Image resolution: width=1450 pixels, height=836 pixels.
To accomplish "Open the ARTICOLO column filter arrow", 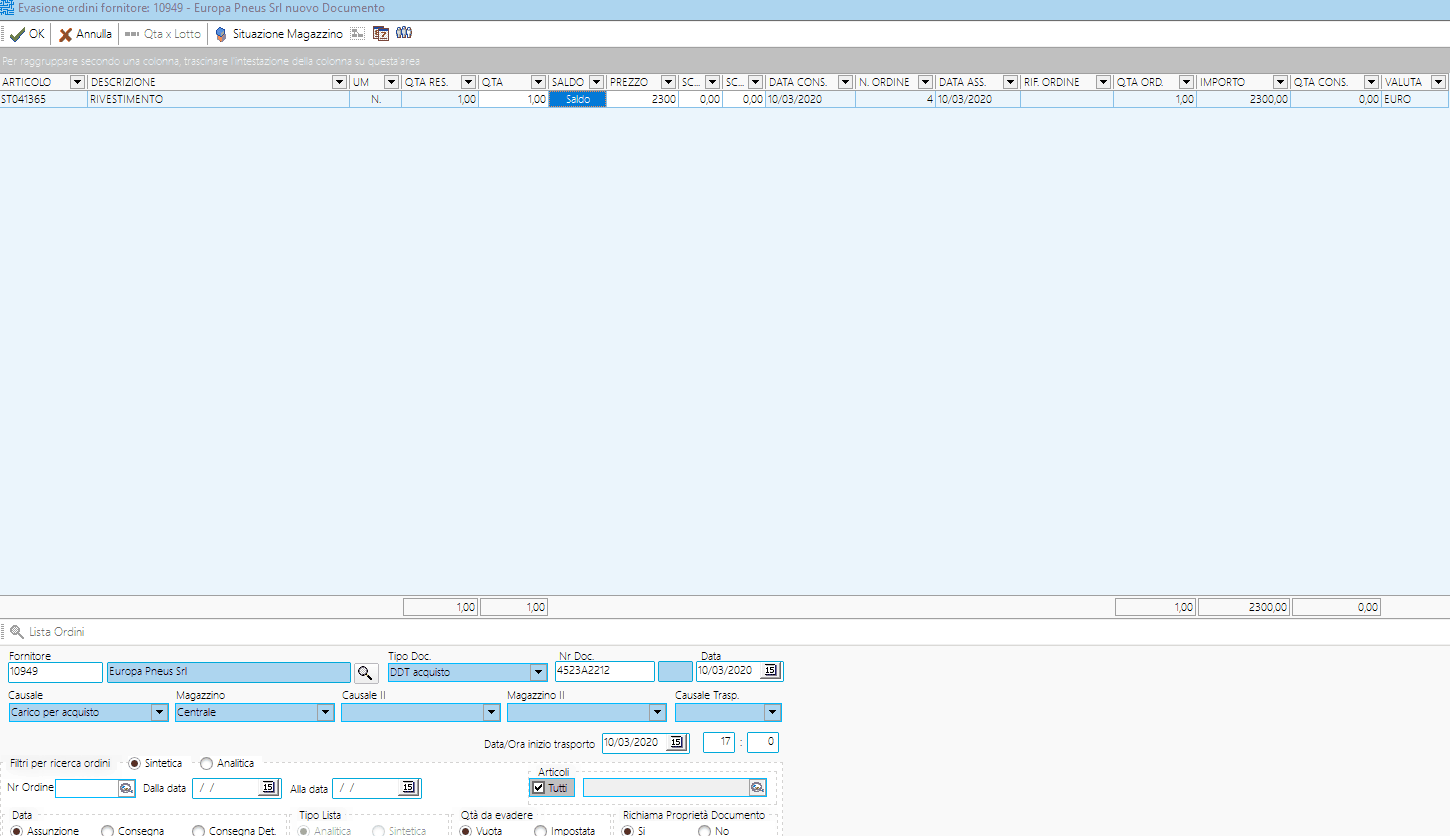I will coord(77,82).
